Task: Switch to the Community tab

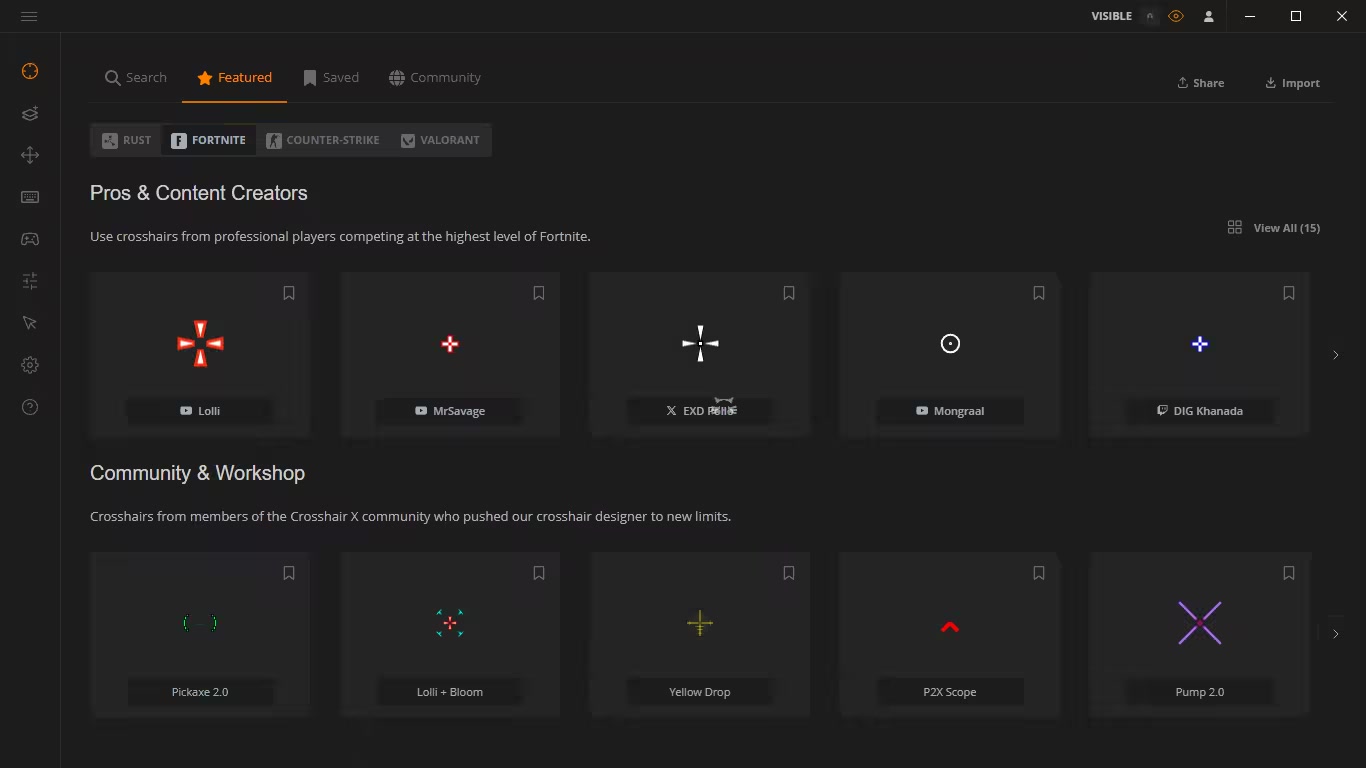Action: point(435,78)
